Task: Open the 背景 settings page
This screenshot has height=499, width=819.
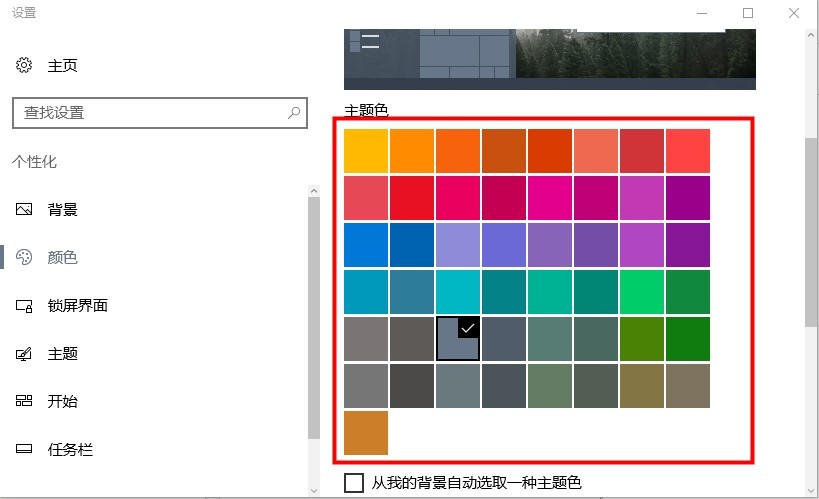Action: tap(63, 210)
